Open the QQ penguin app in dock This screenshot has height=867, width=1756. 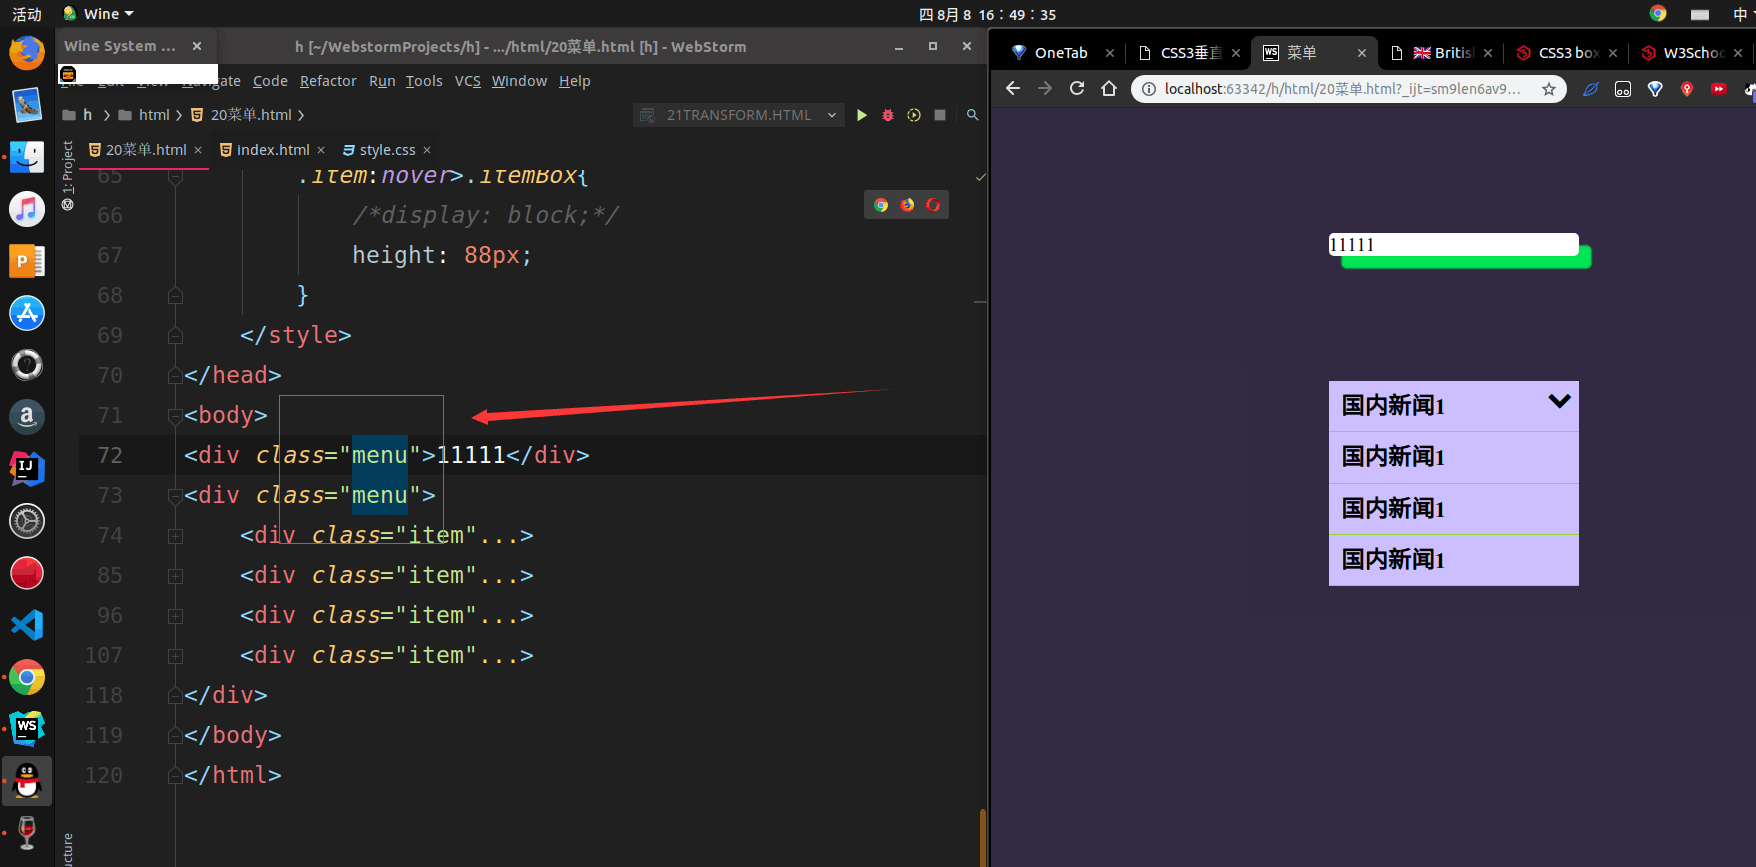point(27,781)
